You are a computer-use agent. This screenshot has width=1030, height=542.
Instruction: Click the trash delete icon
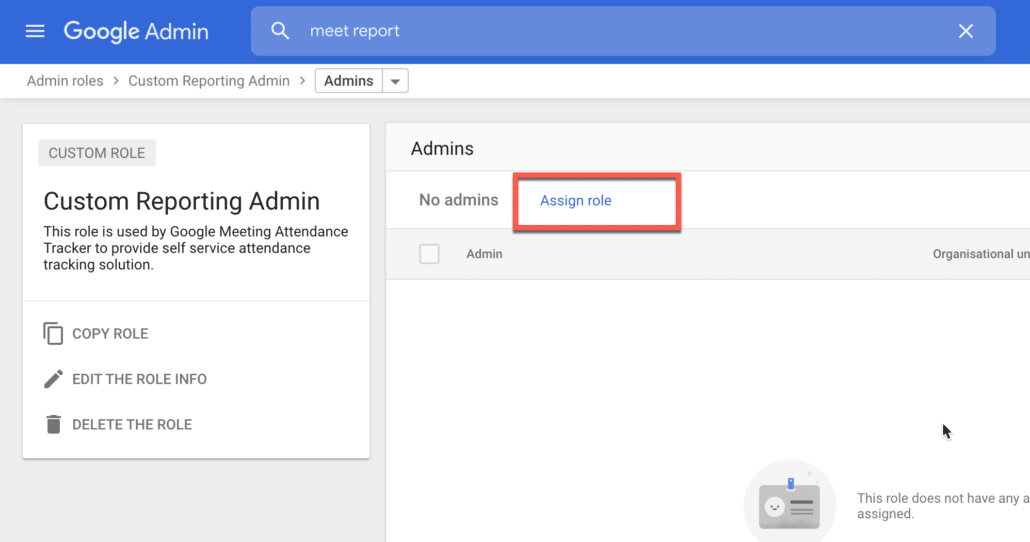(x=53, y=424)
